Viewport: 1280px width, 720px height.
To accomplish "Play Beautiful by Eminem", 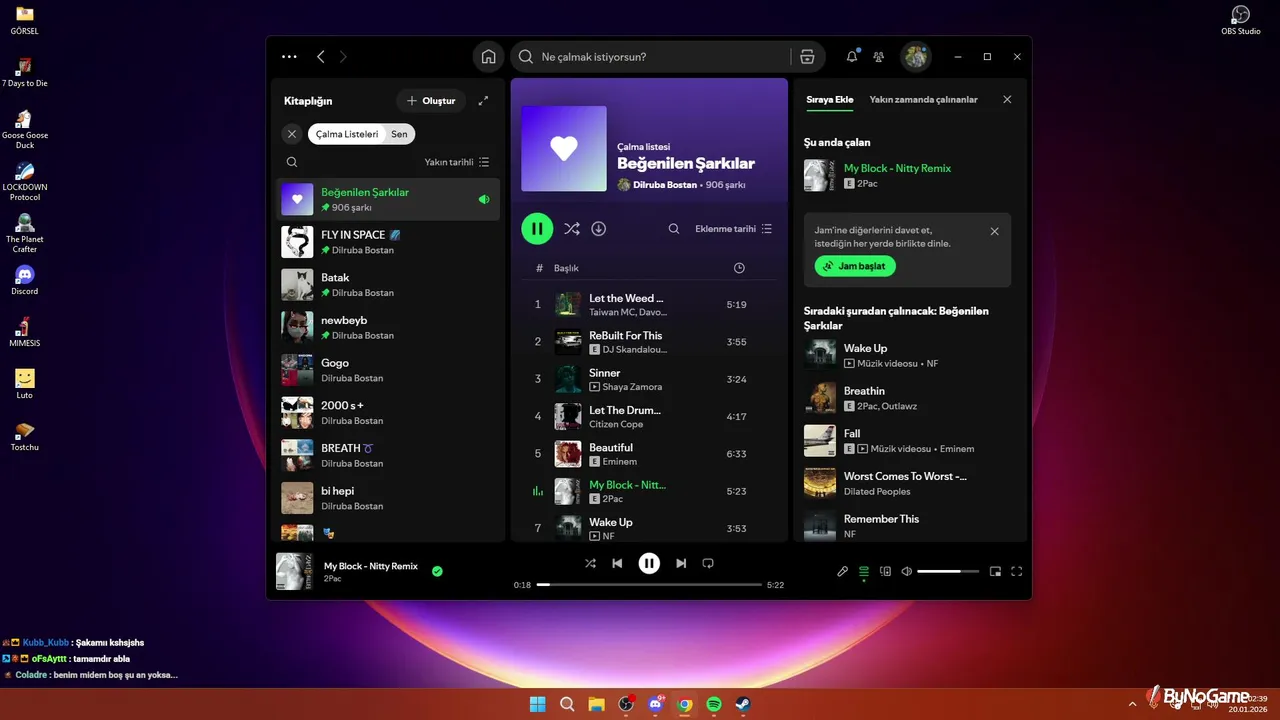I will tap(648, 454).
